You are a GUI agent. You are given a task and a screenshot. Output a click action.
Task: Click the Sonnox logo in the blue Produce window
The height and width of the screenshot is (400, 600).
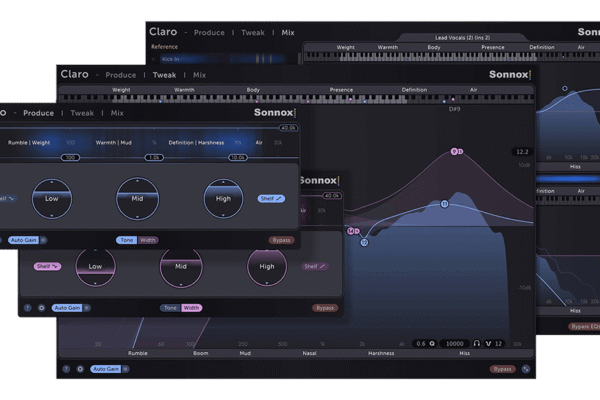click(x=275, y=113)
